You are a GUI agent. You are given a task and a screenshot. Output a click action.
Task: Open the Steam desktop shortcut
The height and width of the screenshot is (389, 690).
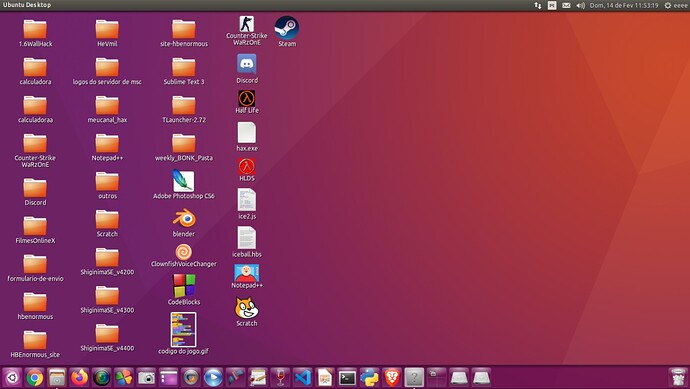pos(286,28)
